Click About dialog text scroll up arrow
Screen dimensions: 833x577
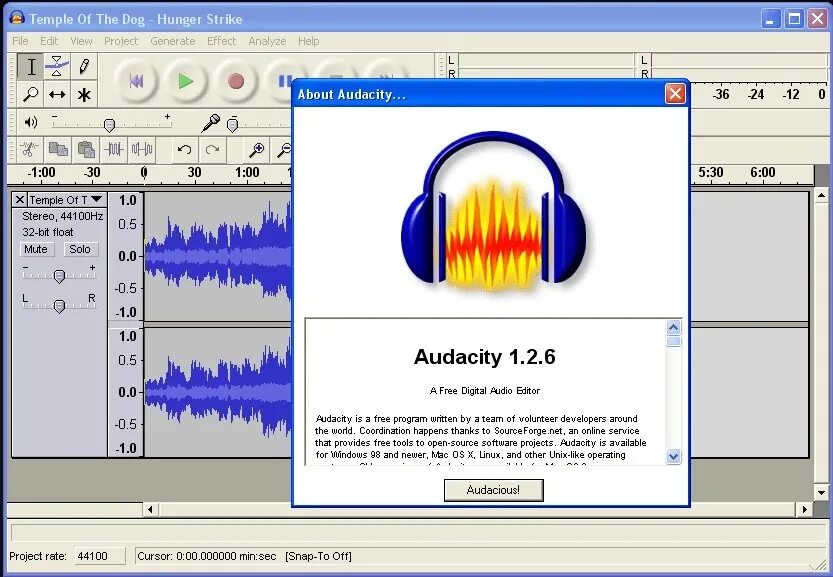[673, 327]
